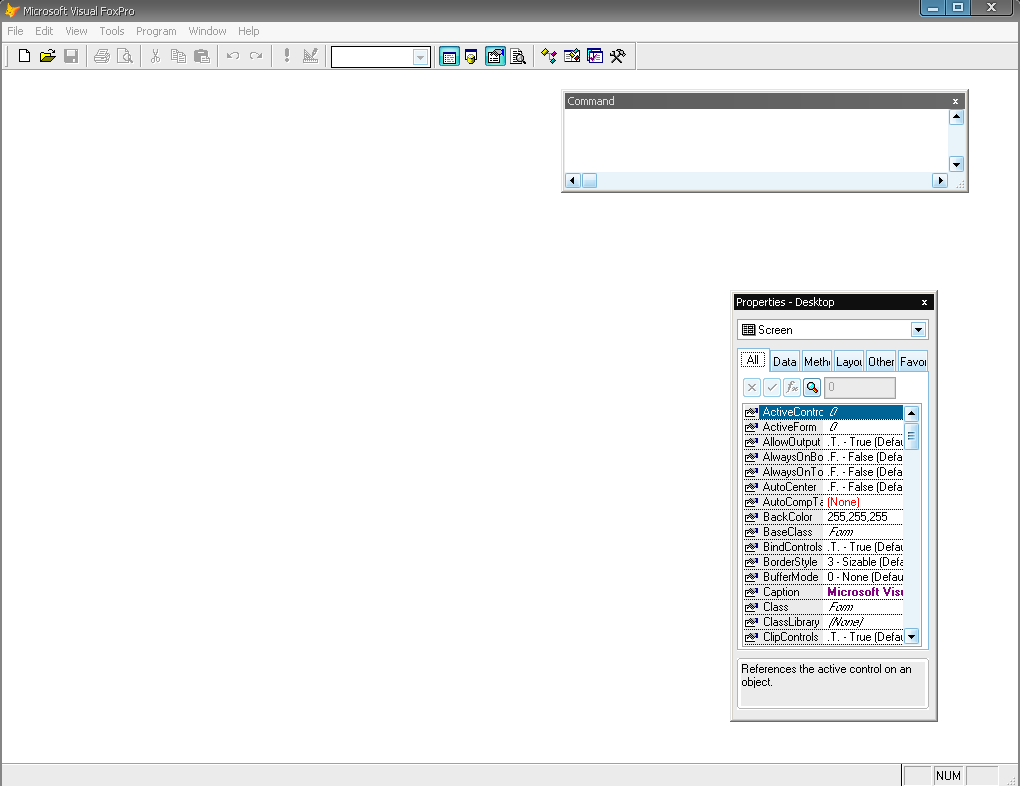Open the Task Pane Manager icon
Image resolution: width=1020 pixels, height=786 pixels.
pyautogui.click(x=595, y=57)
